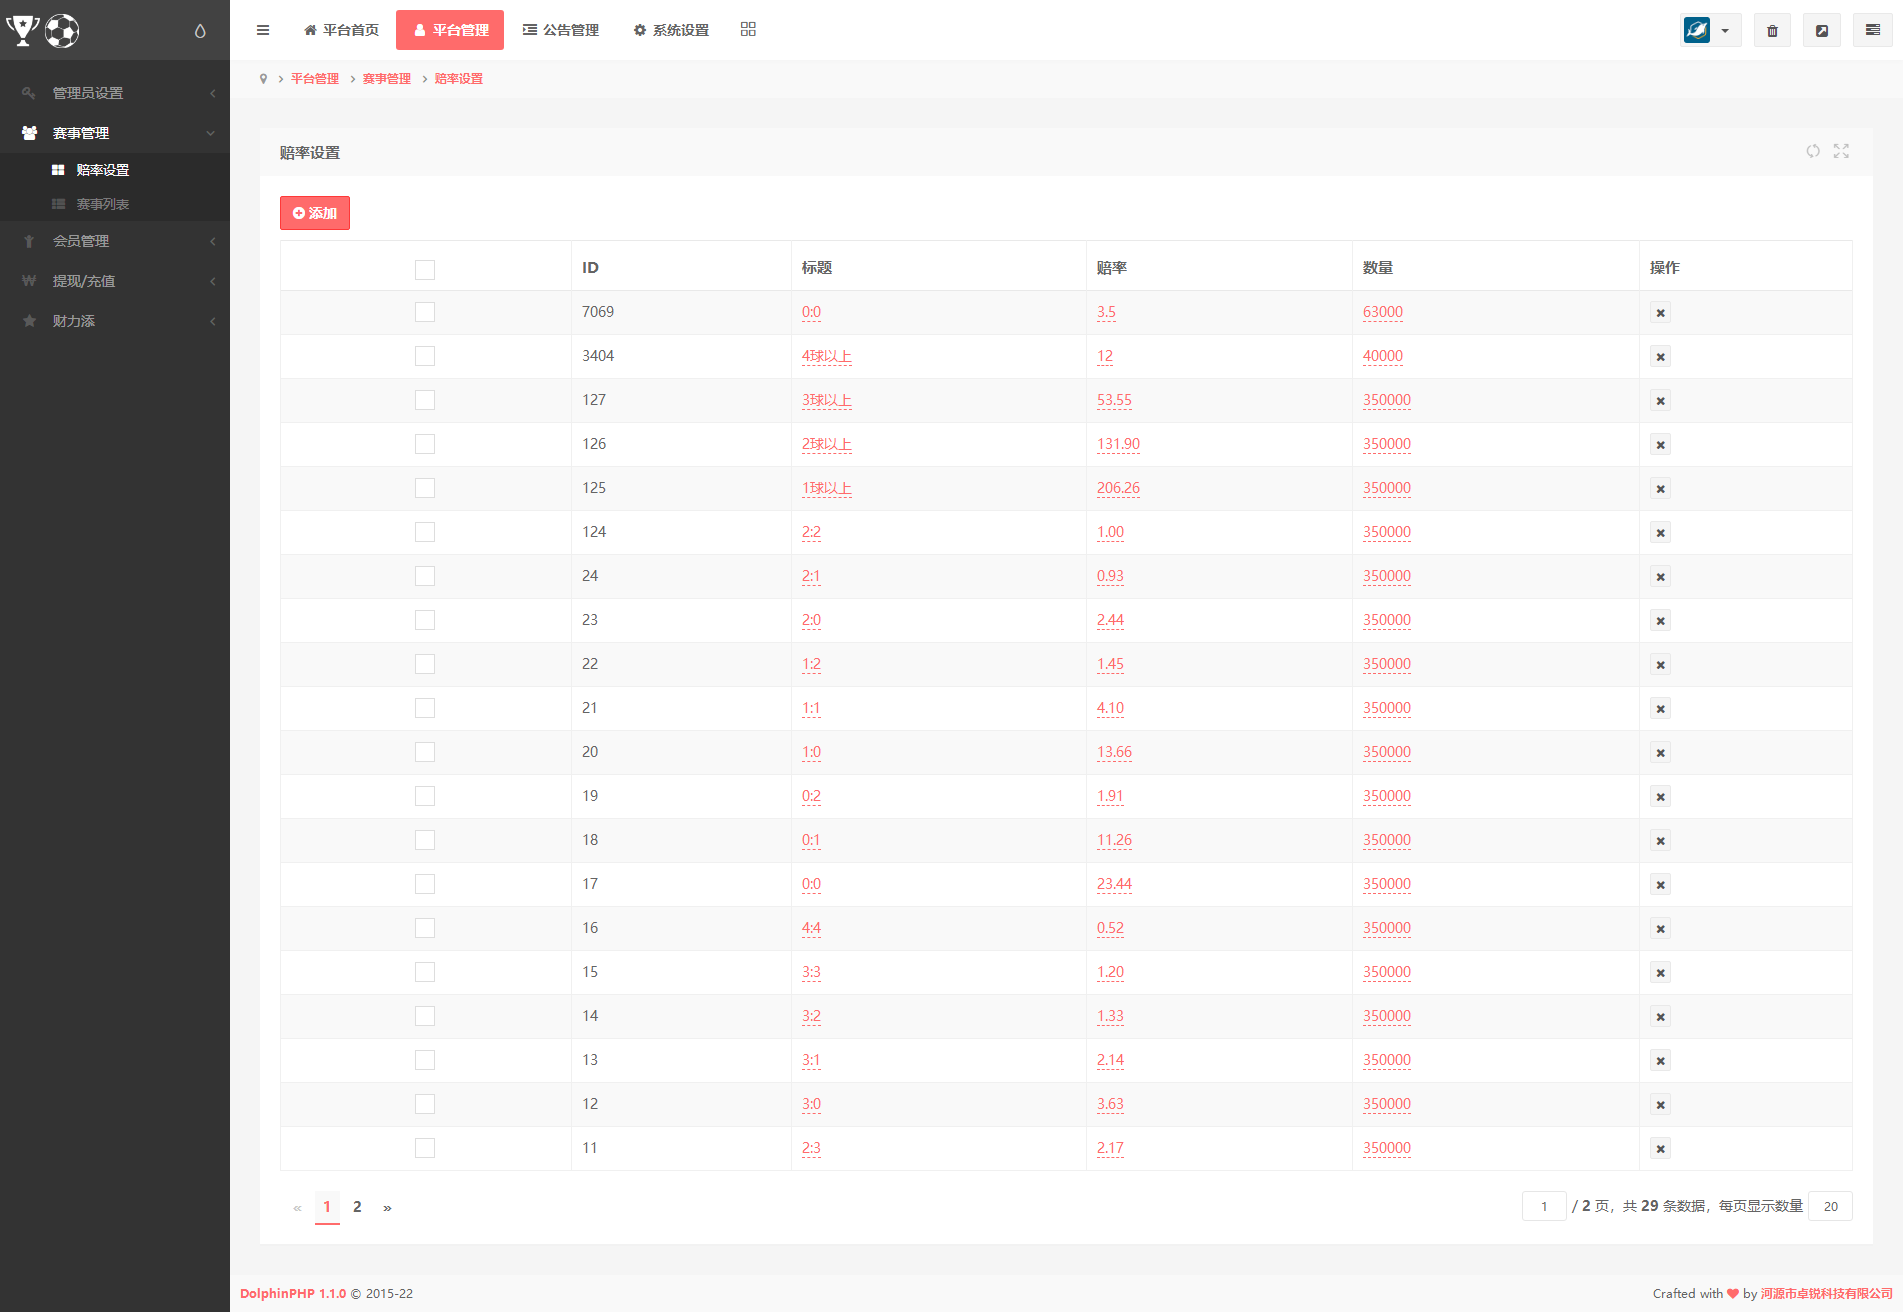The width and height of the screenshot is (1903, 1312).
Task: Delete row with ID 3404
Action: coord(1660,357)
